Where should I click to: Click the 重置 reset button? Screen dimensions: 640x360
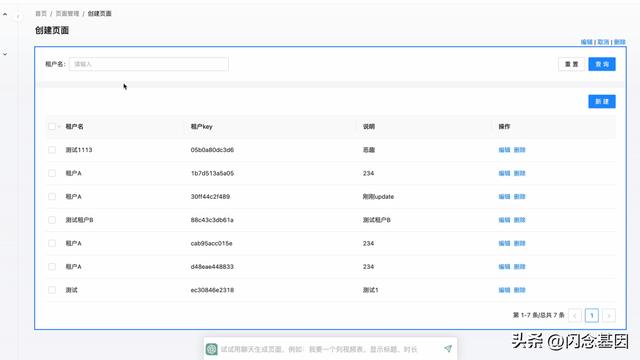pyautogui.click(x=571, y=64)
